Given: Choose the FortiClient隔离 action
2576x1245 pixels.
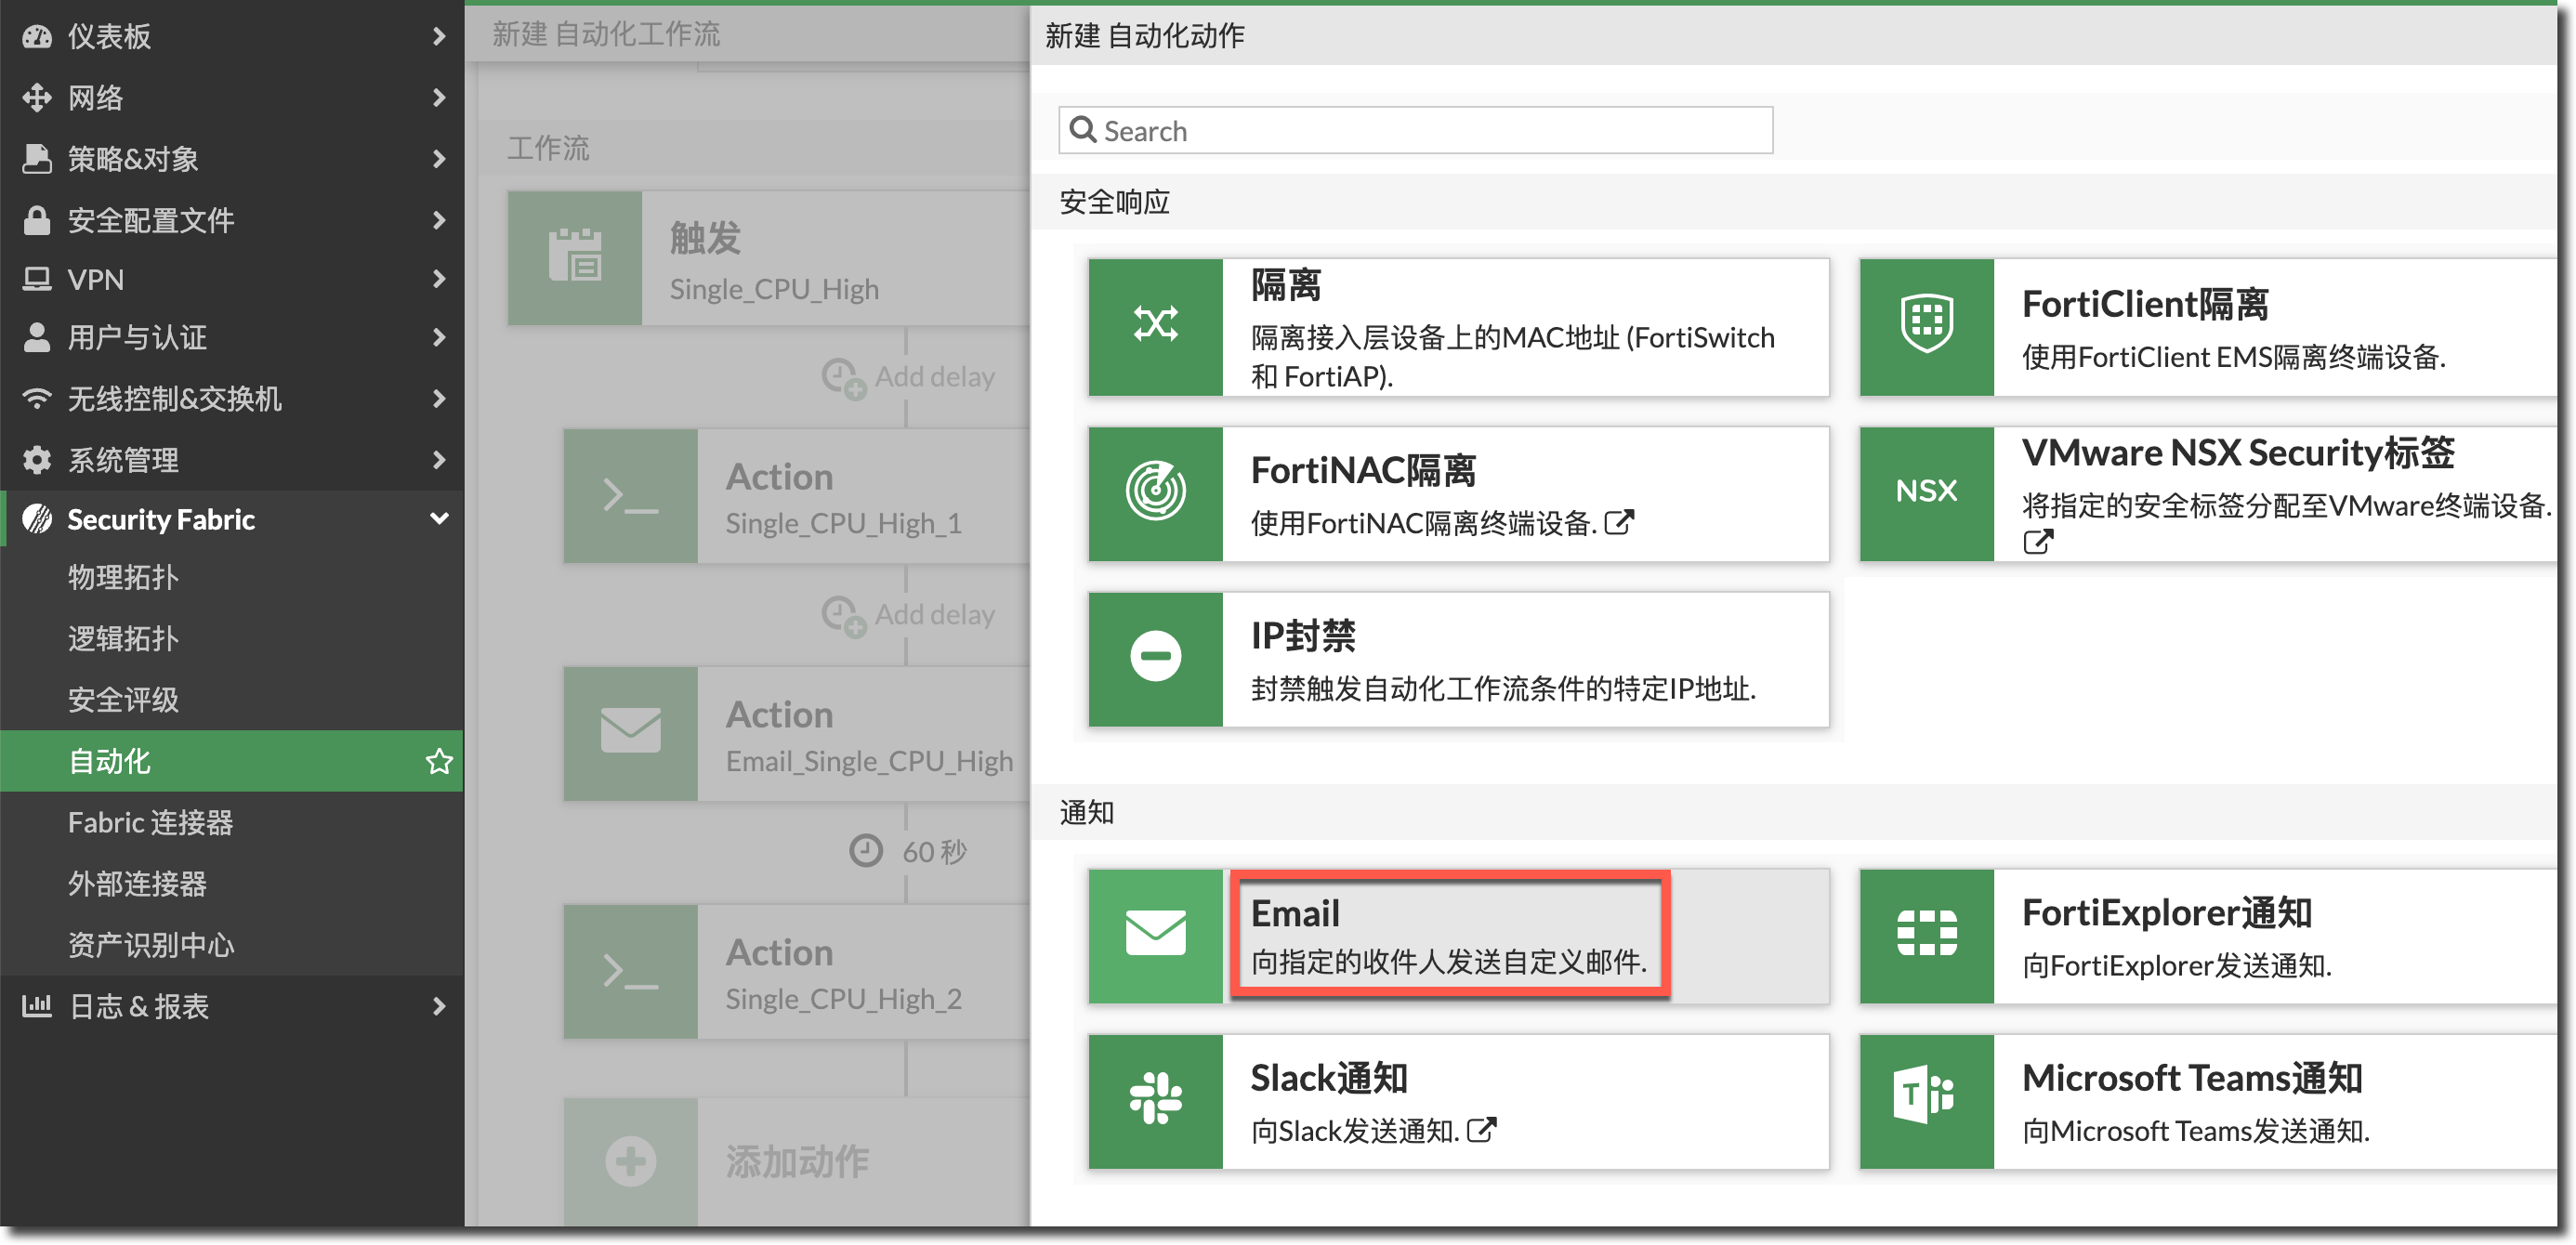Looking at the screenshot, I should click(x=2208, y=326).
